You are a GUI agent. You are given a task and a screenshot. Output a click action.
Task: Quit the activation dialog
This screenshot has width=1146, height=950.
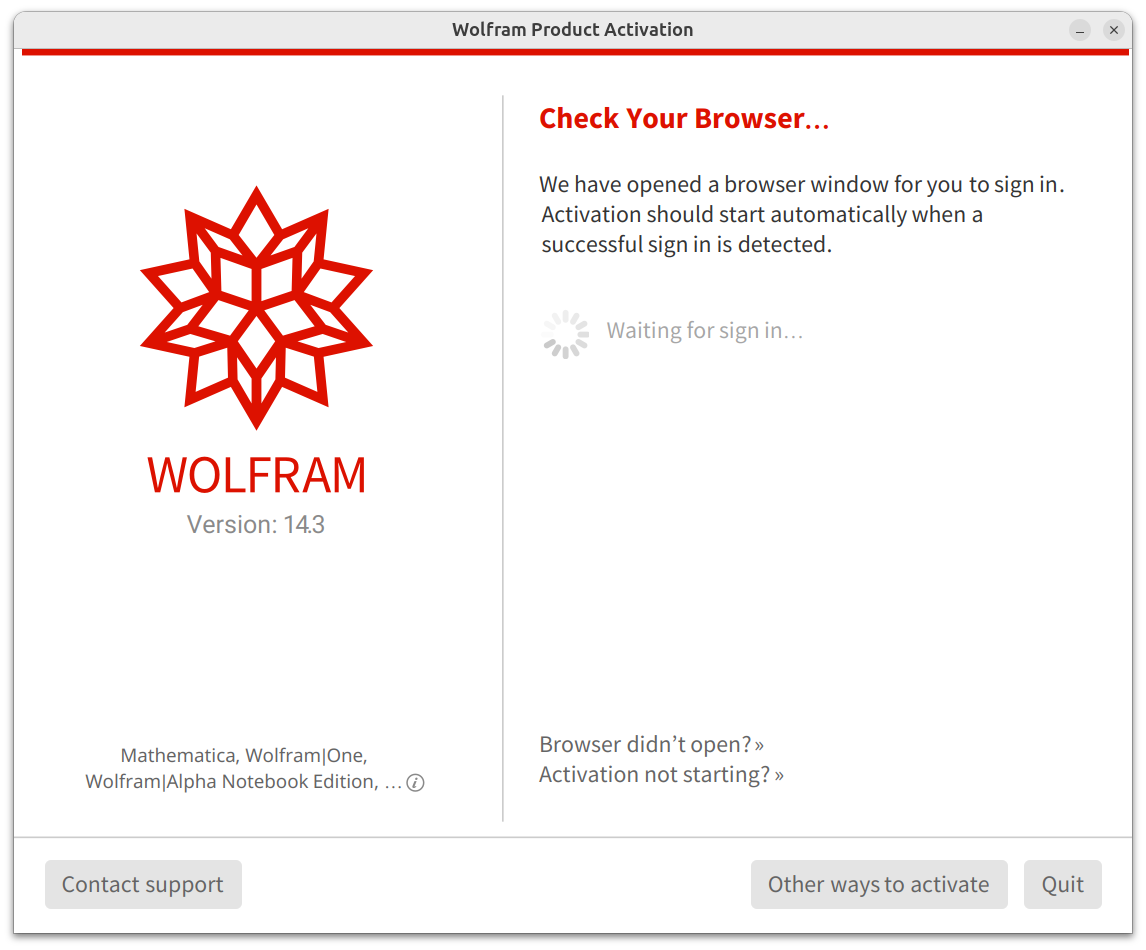1062,884
